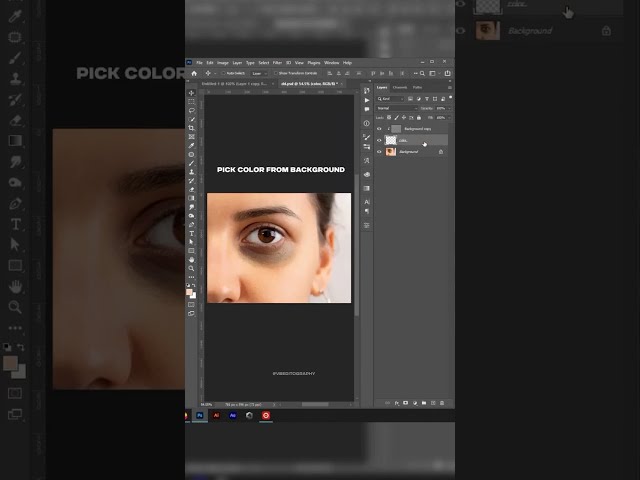Toggle lock transparent pixels

click(389, 118)
